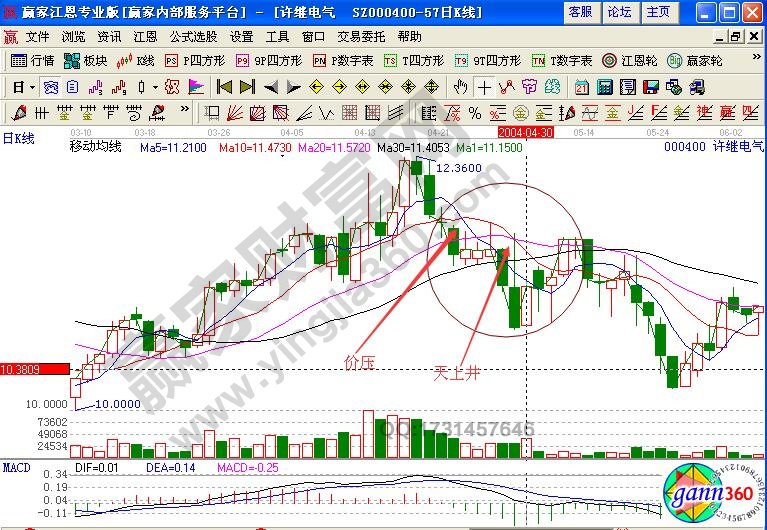Open the 行情 market quotes view
Image resolution: width=767 pixels, height=530 pixels.
pyautogui.click(x=33, y=60)
